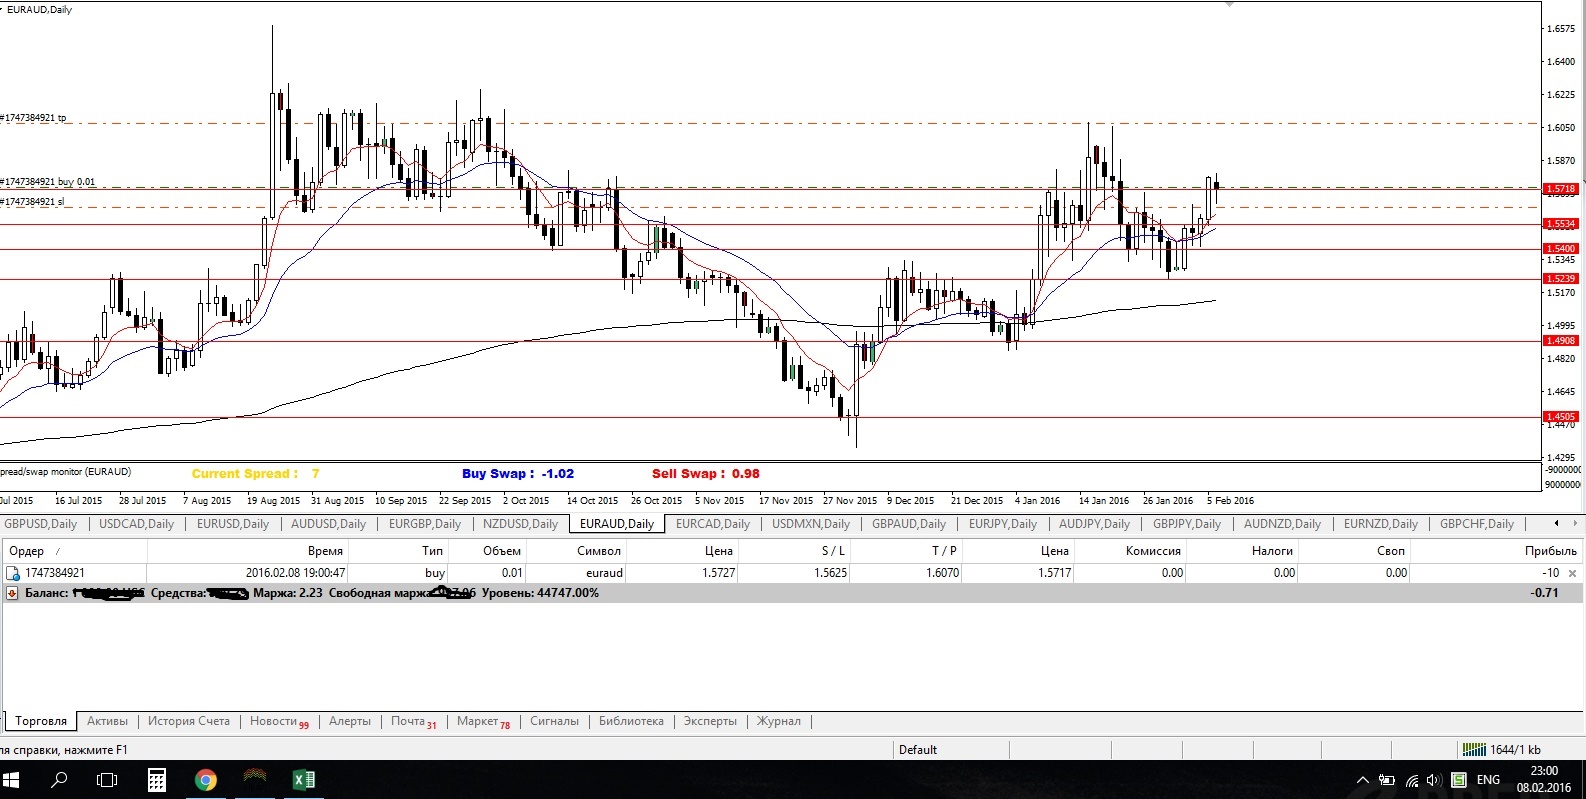Viewport: 1586px width, 799px height.
Task: Open the Новости tab
Action: click(279, 721)
